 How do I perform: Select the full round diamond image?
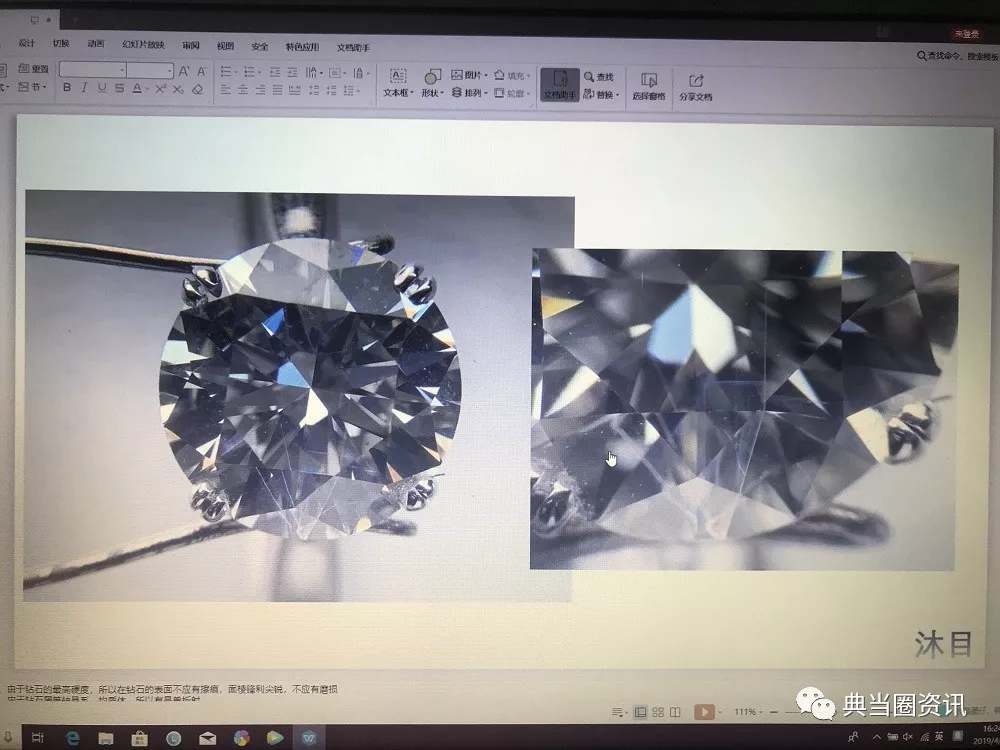click(298, 396)
